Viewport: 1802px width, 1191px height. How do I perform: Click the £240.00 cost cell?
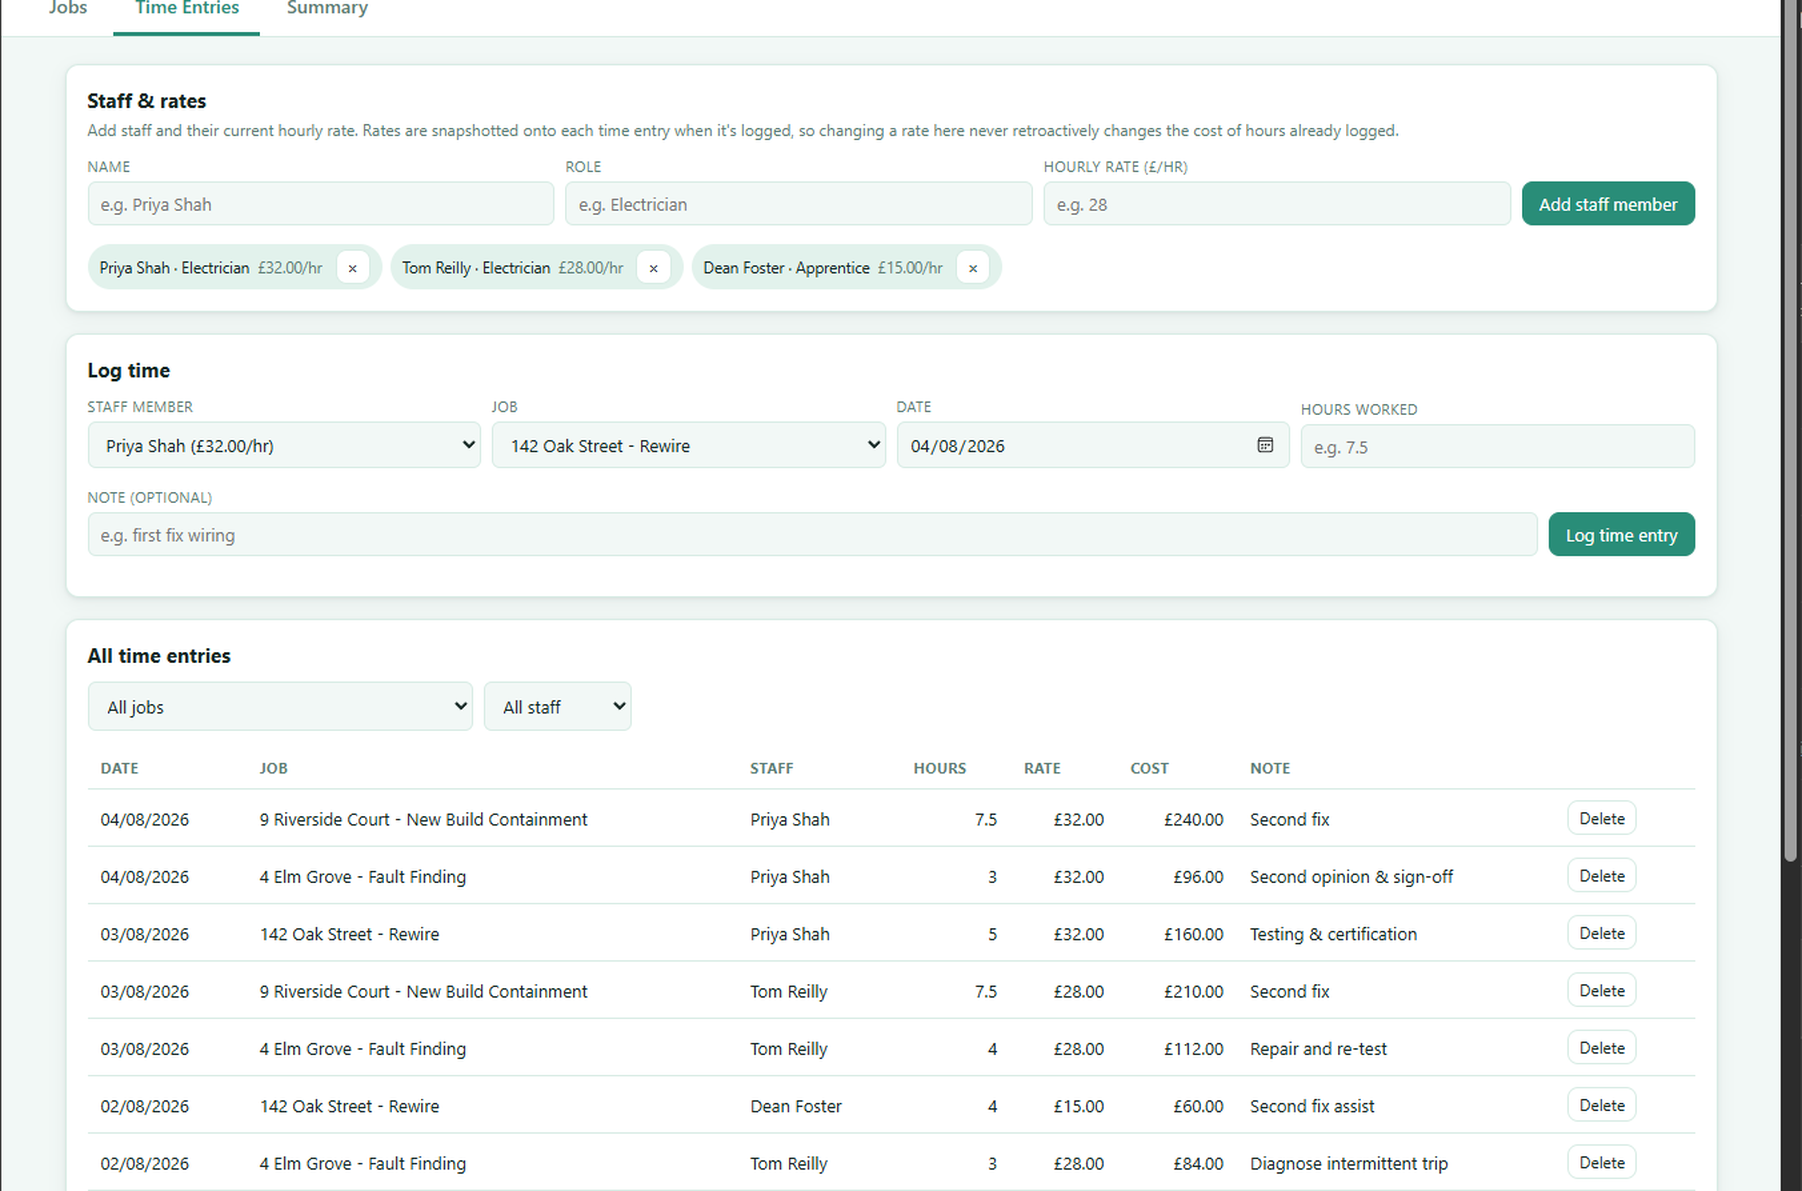(1193, 819)
